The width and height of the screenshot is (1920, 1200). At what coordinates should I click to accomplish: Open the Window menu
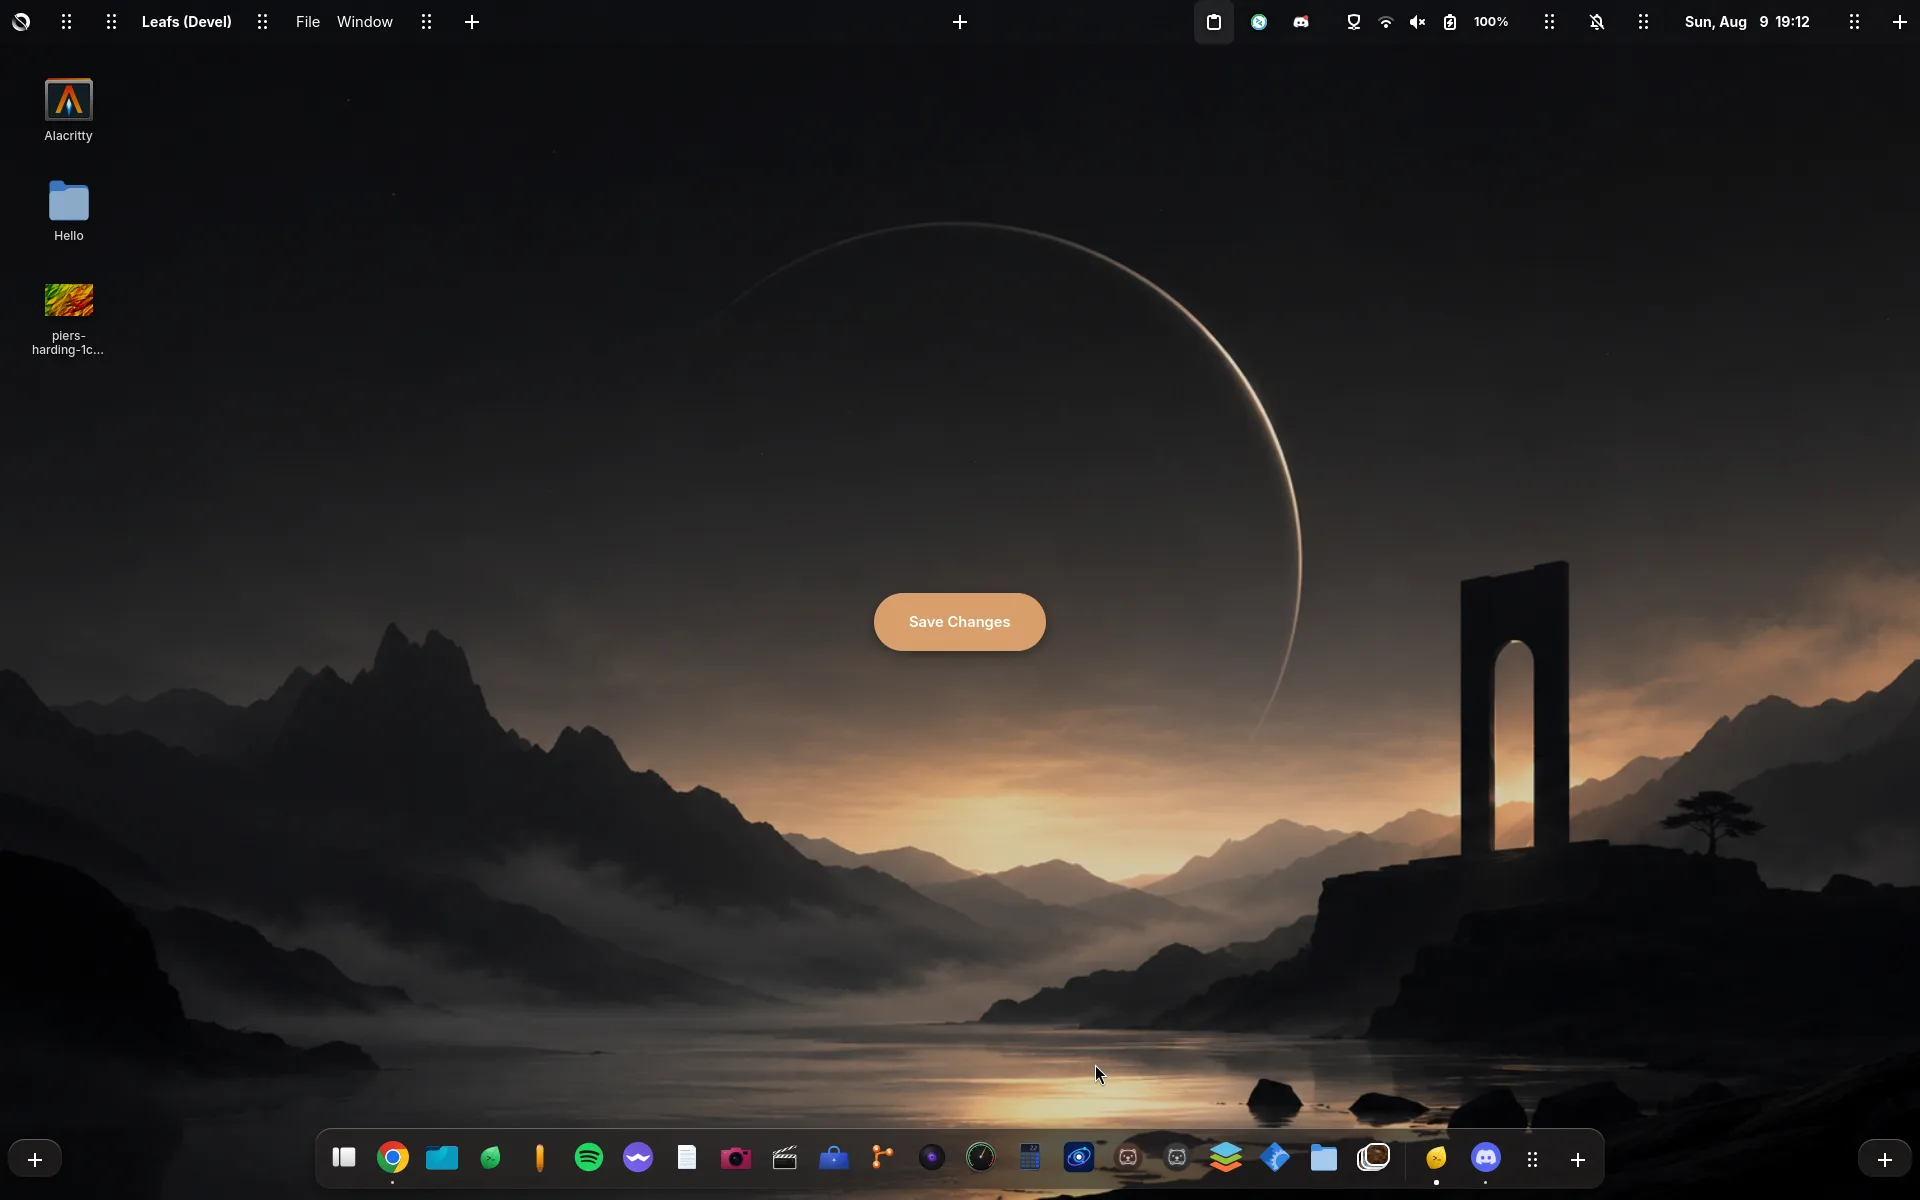365,22
